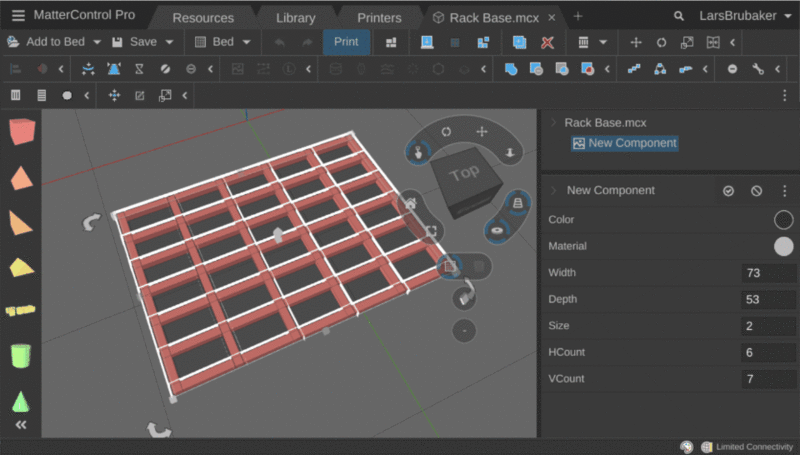
Task: Click the wrench repair icon
Action: tap(758, 69)
